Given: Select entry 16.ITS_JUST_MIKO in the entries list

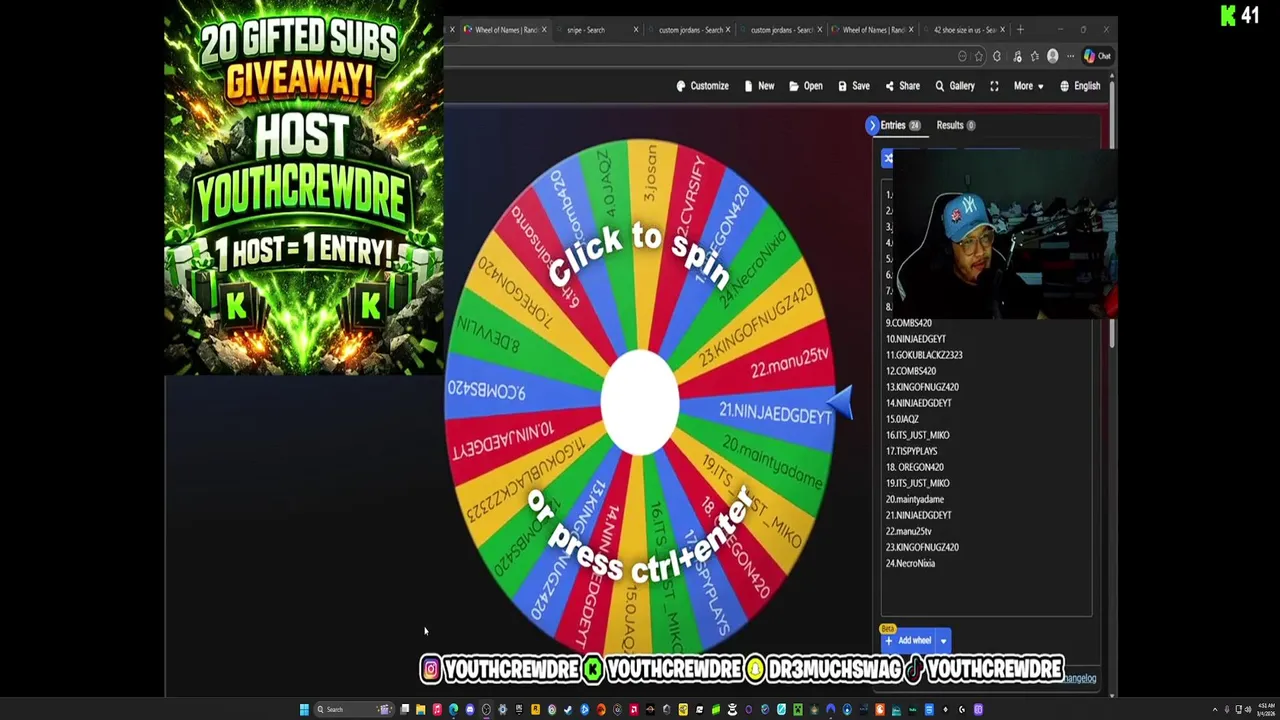Looking at the screenshot, I should pos(917,435).
